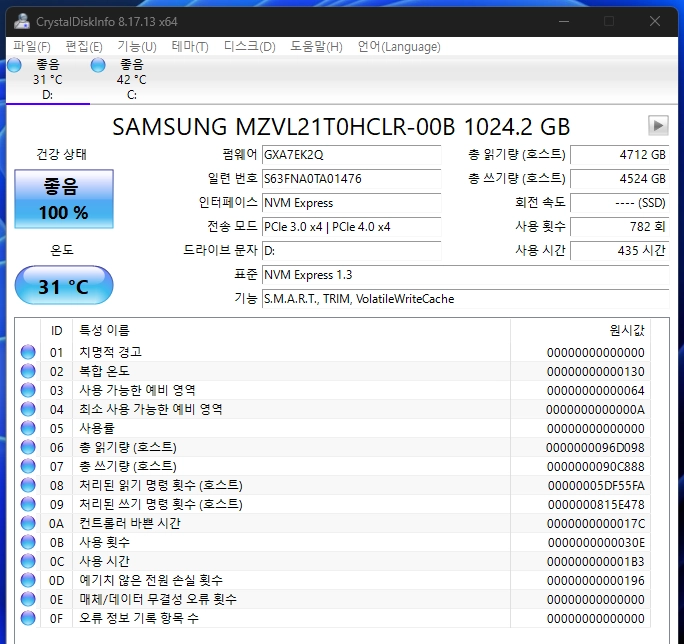
Task: Click the ID column header
Action: point(56,330)
